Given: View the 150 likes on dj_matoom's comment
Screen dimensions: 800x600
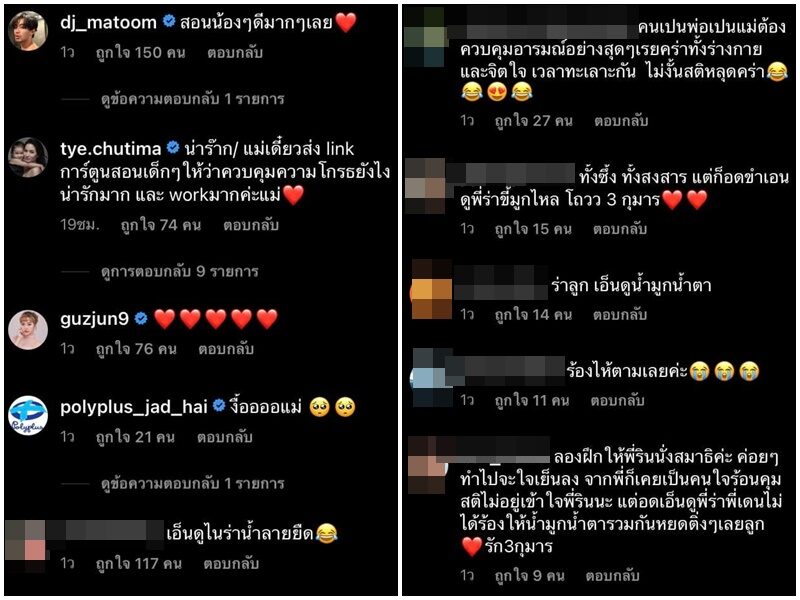Looking at the screenshot, I should [140, 53].
